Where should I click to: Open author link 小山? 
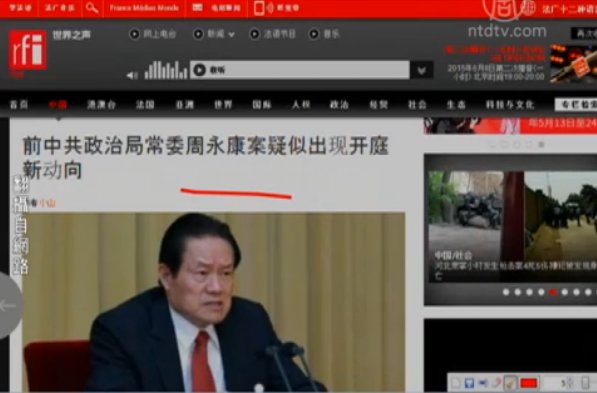click(48, 203)
